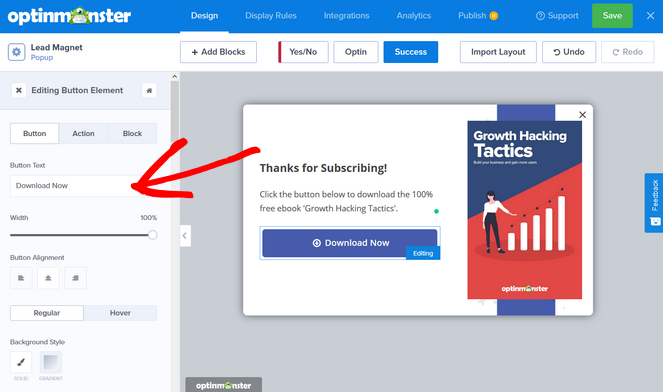Open the Block settings tab
This screenshot has width=663, height=392.
[132, 133]
